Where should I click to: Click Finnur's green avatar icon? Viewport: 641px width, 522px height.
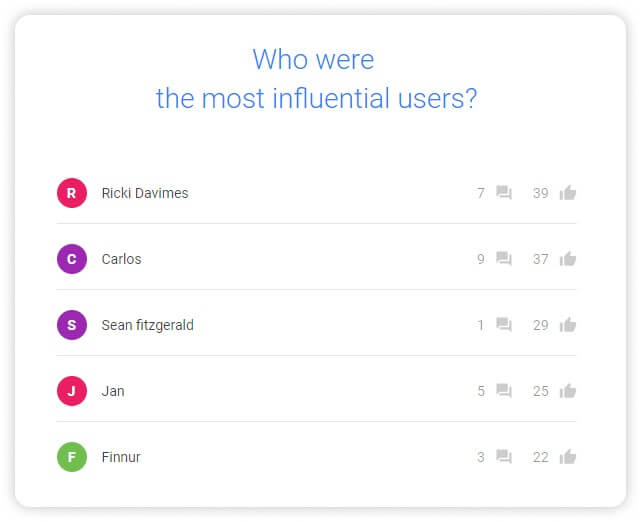pos(71,457)
